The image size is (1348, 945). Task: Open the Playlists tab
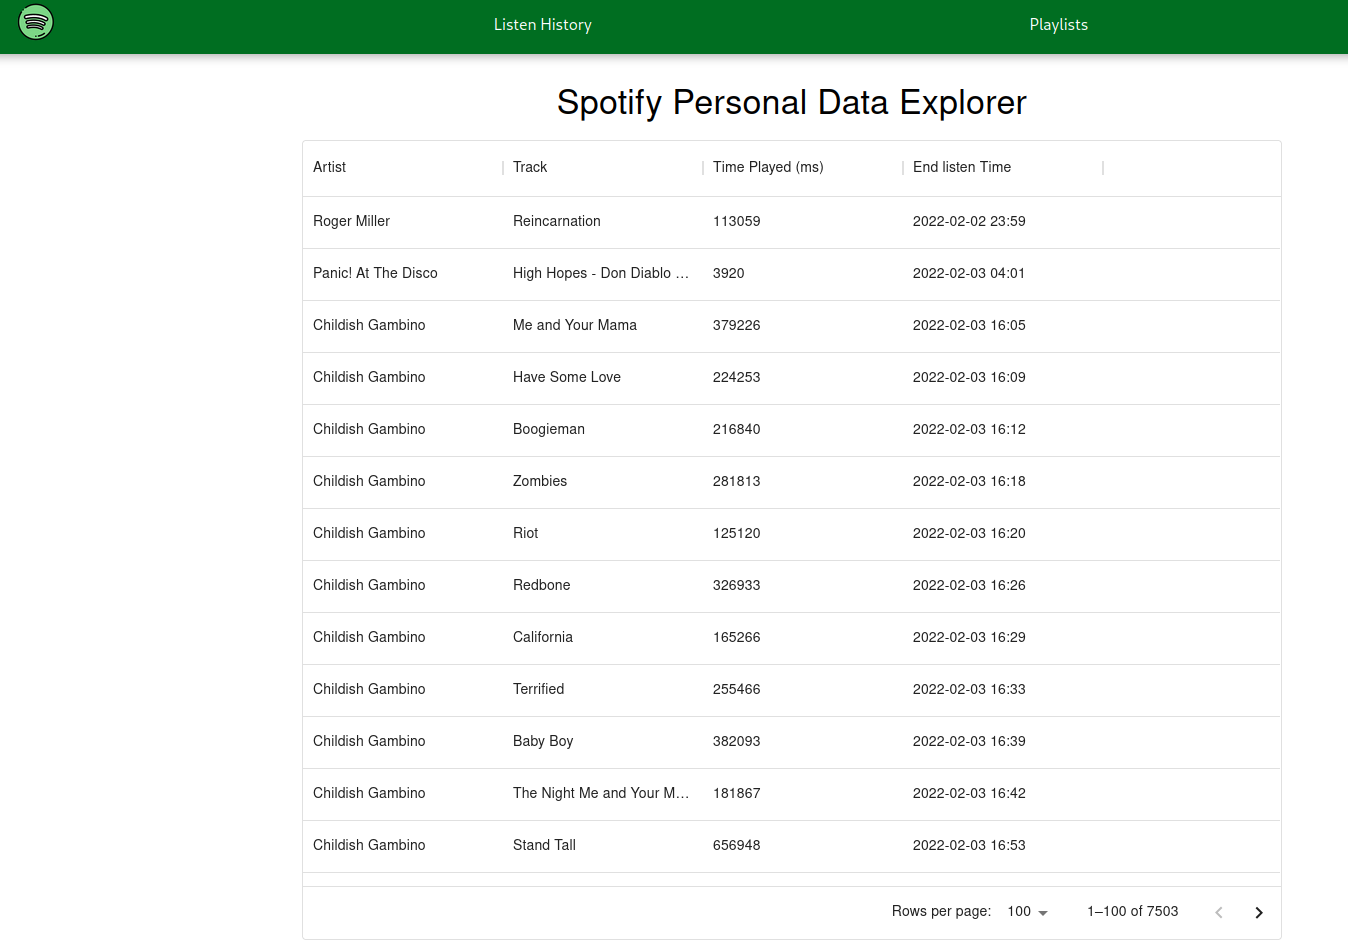[x=1058, y=25]
